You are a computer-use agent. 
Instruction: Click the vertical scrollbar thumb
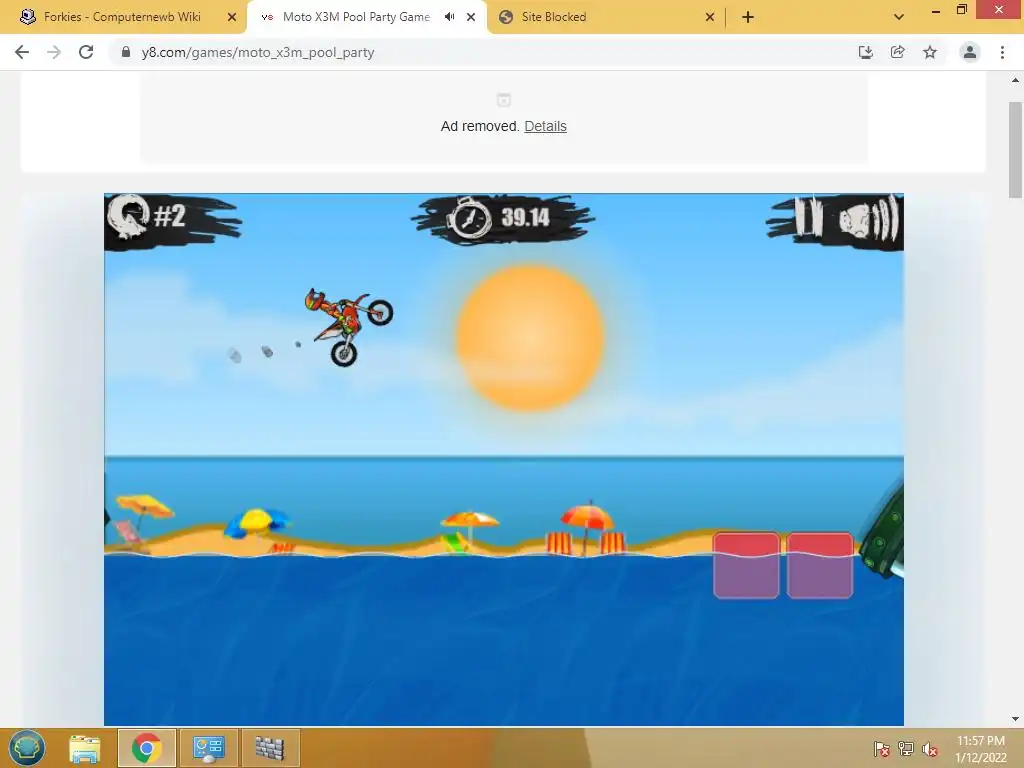[x=1015, y=149]
